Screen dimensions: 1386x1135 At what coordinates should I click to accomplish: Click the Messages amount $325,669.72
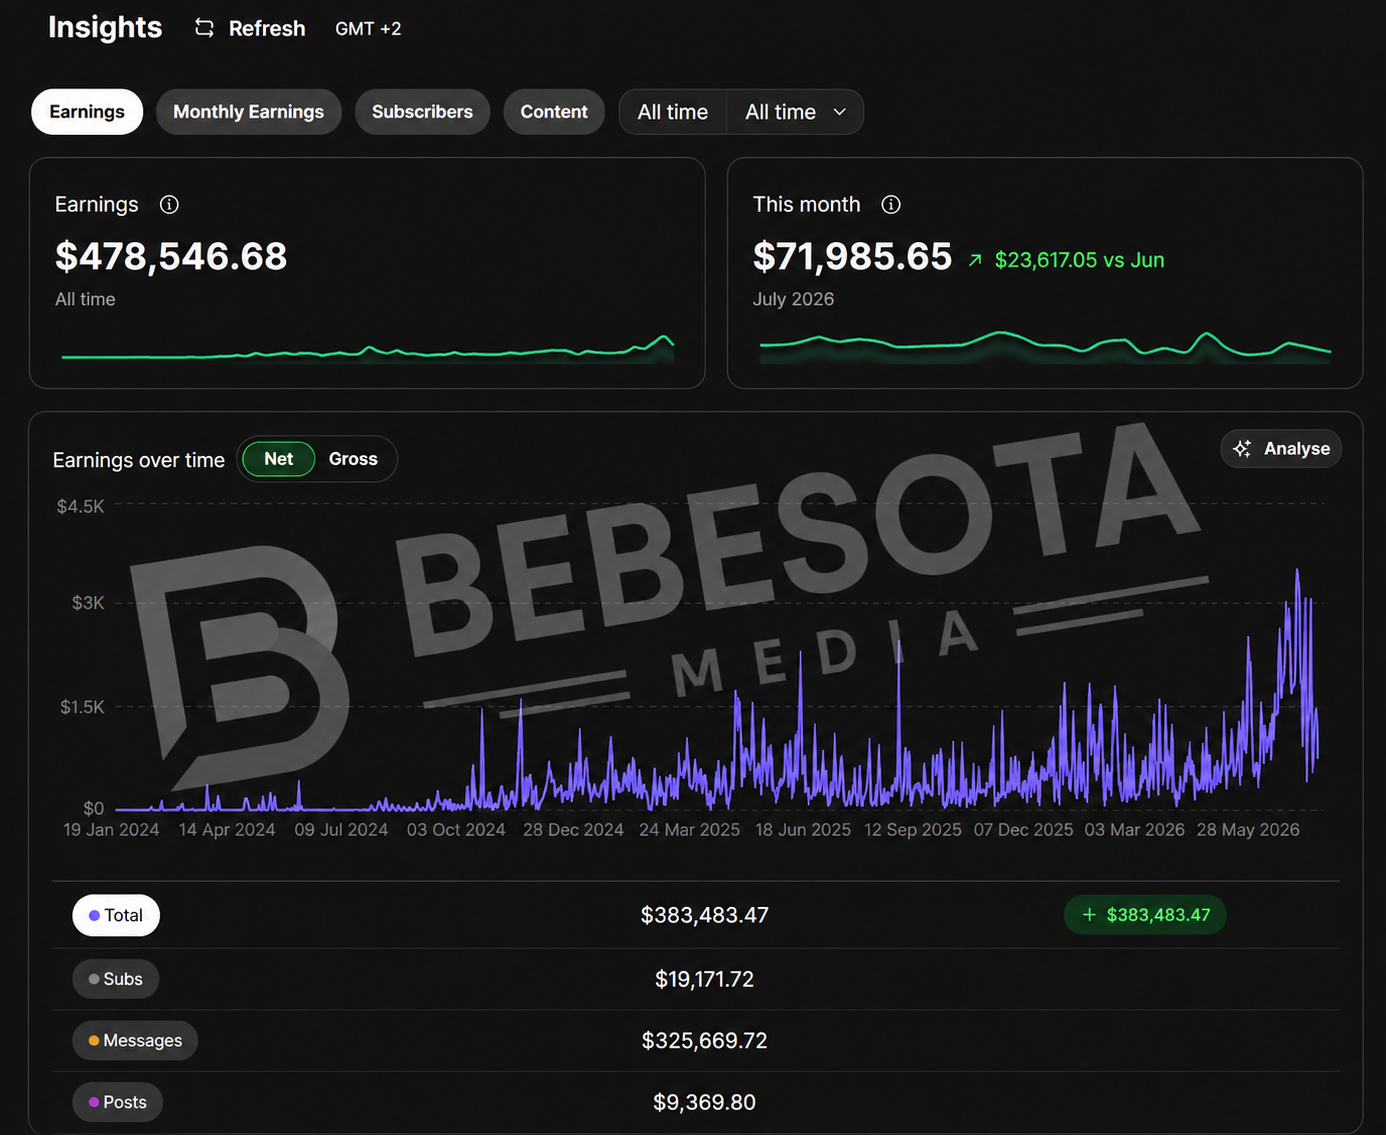pos(704,1041)
